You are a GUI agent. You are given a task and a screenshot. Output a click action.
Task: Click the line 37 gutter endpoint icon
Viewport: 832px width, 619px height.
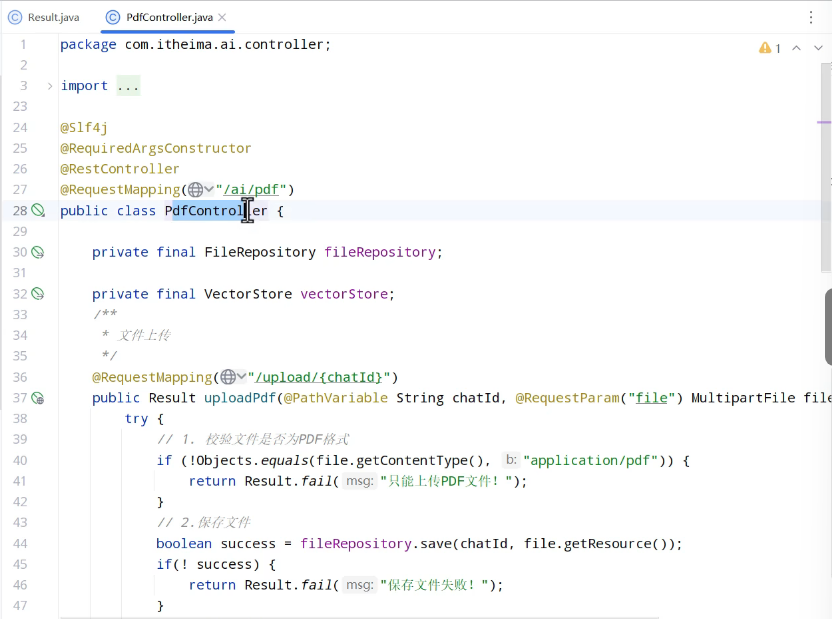38,398
